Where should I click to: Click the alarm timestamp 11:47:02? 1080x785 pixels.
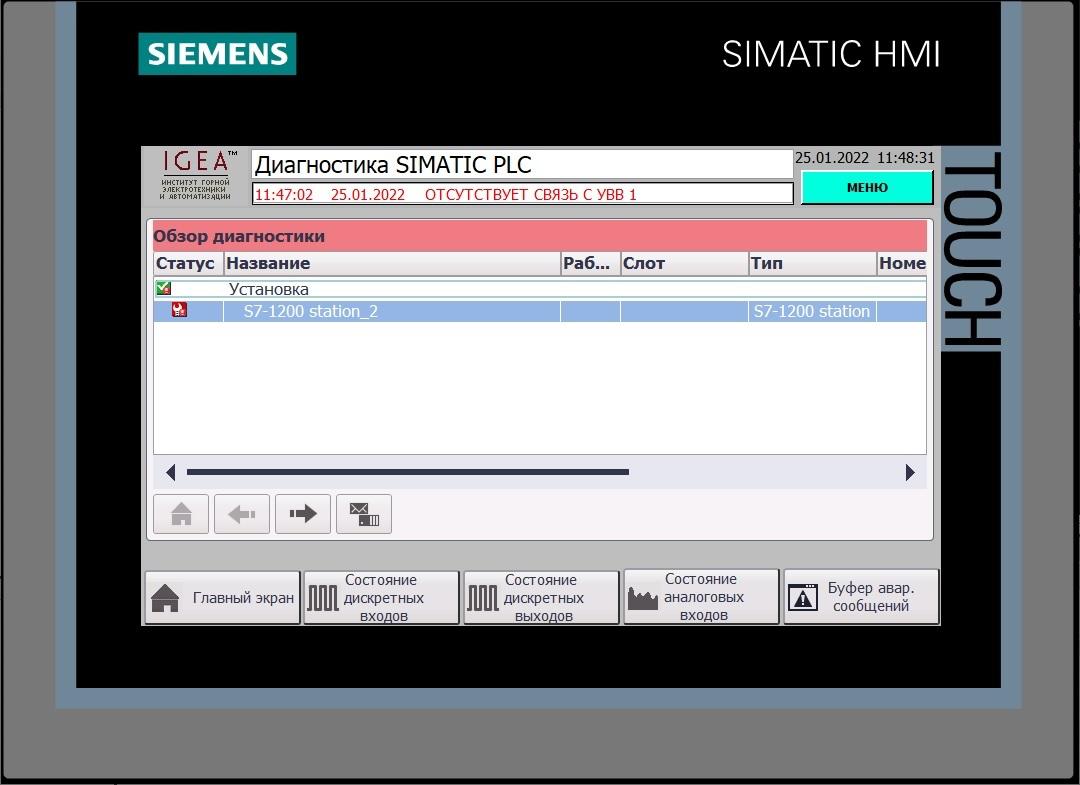point(284,195)
